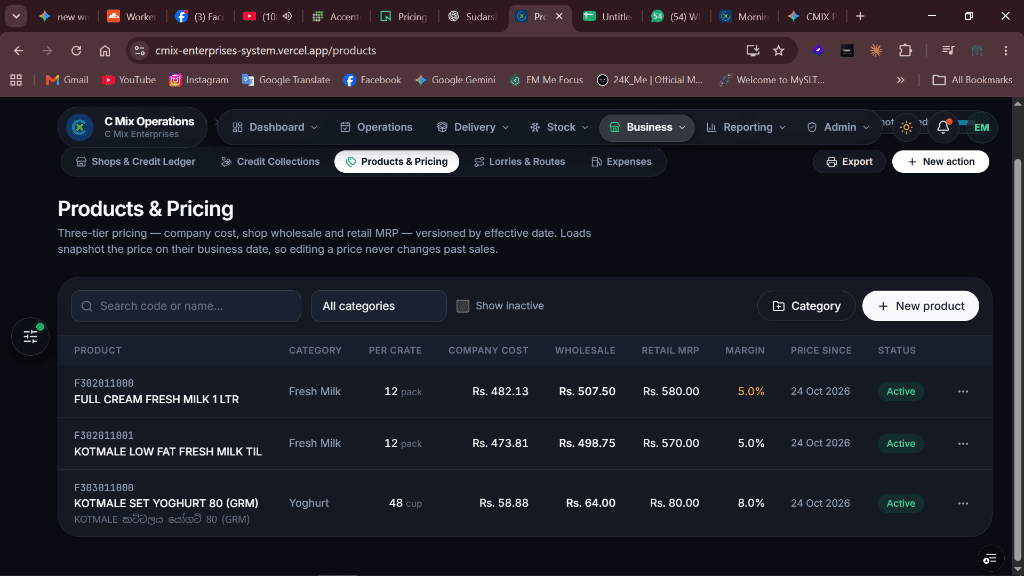Expand the Reporting menu
1024x576 pixels.
tap(746, 127)
